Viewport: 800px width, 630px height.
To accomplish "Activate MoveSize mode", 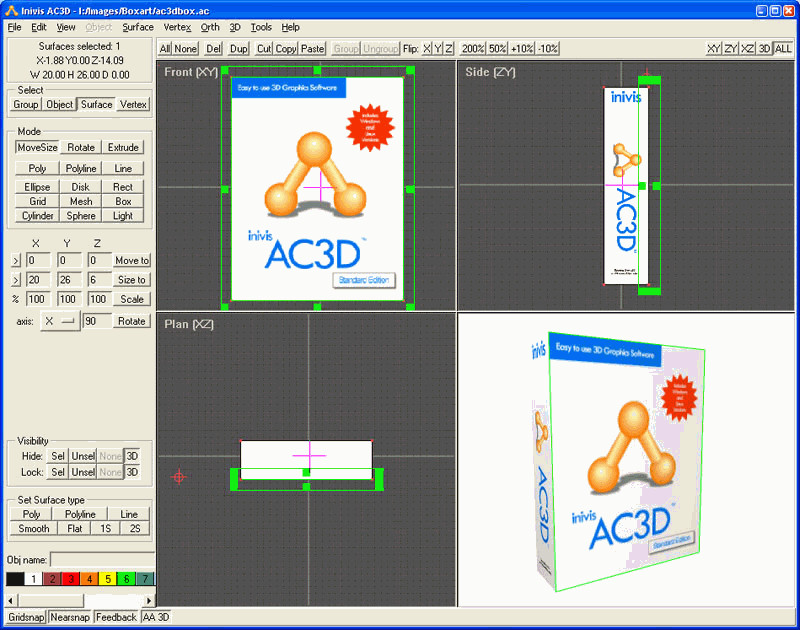I will click(37, 147).
